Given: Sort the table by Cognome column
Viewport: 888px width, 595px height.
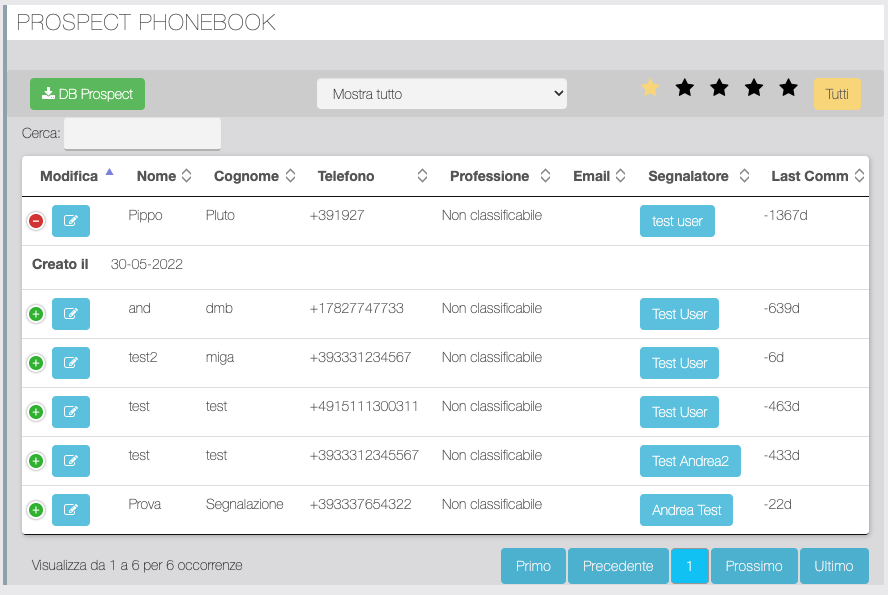Looking at the screenshot, I should [254, 176].
